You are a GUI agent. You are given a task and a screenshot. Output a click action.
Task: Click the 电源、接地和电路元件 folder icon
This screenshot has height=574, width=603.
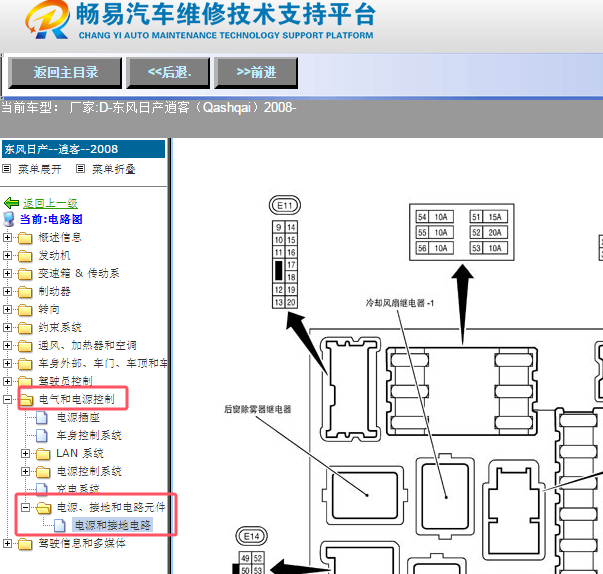coord(44,508)
